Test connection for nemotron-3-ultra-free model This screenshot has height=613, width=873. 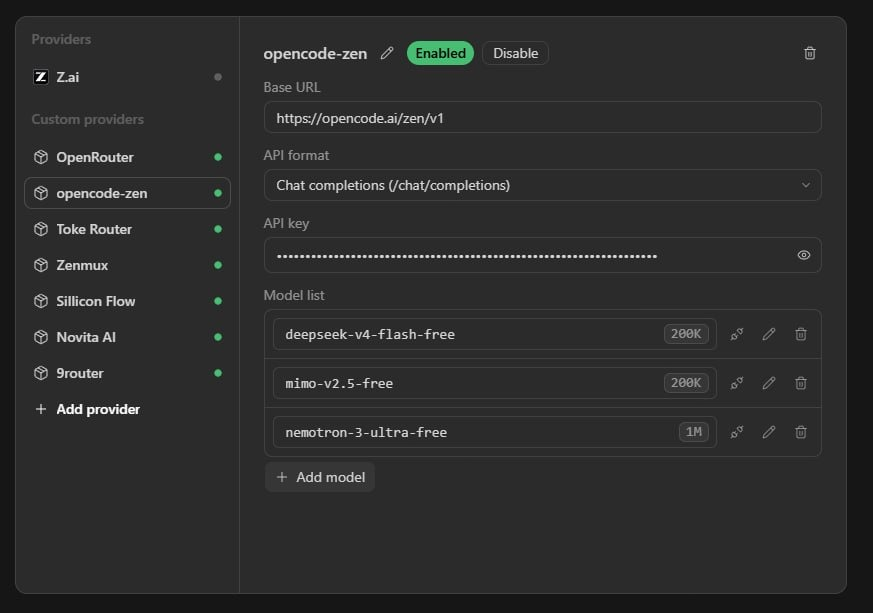(x=737, y=432)
